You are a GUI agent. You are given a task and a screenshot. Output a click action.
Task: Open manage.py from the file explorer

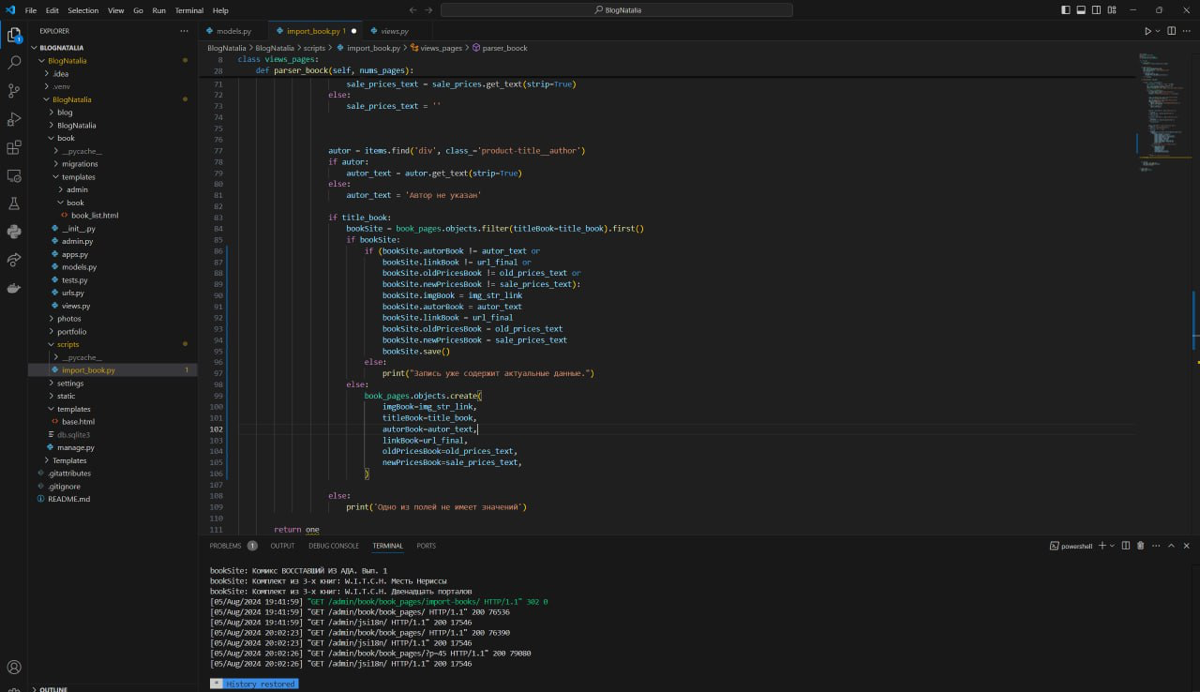click(76, 447)
